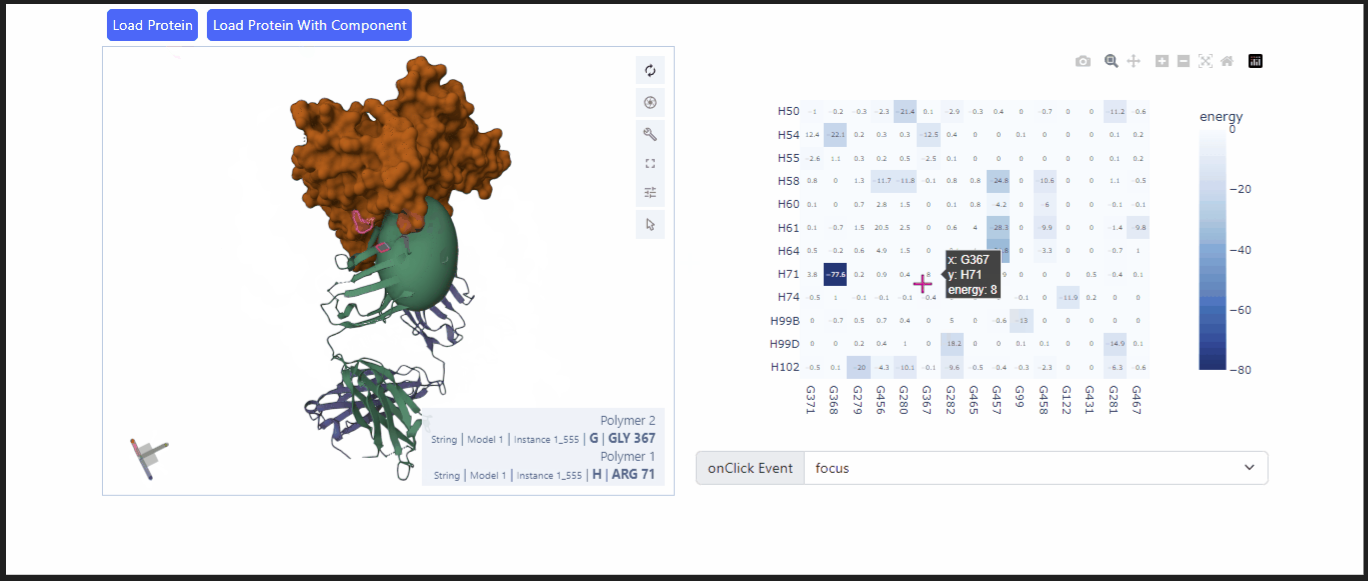This screenshot has width=1368, height=581.
Task: Click the H71 y-axis label
Action: 788,274
